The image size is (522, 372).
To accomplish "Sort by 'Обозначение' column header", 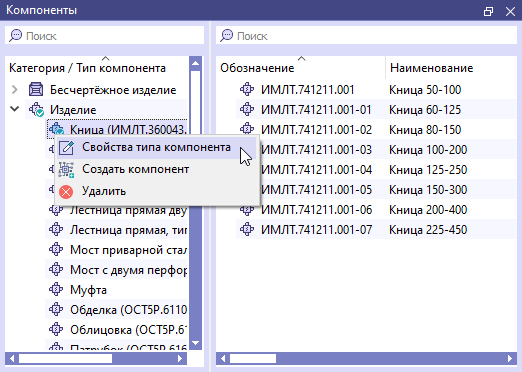I will (x=257, y=68).
